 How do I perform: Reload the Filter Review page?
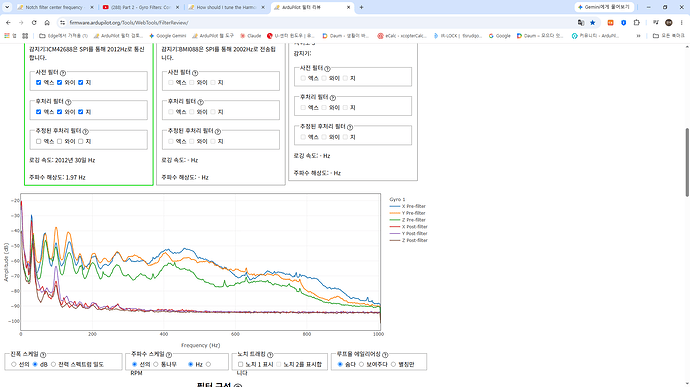(34, 22)
